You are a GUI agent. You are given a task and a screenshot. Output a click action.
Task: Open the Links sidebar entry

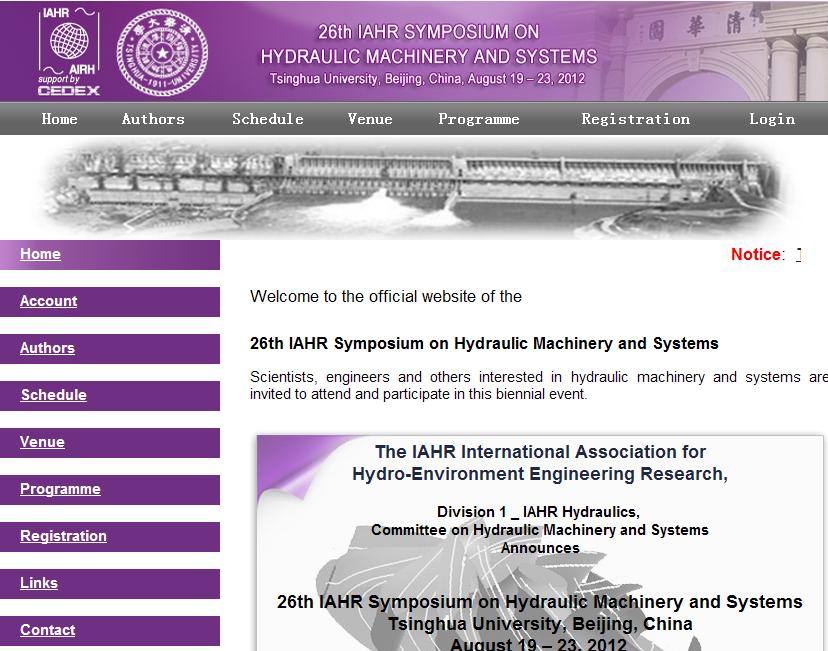pos(39,583)
